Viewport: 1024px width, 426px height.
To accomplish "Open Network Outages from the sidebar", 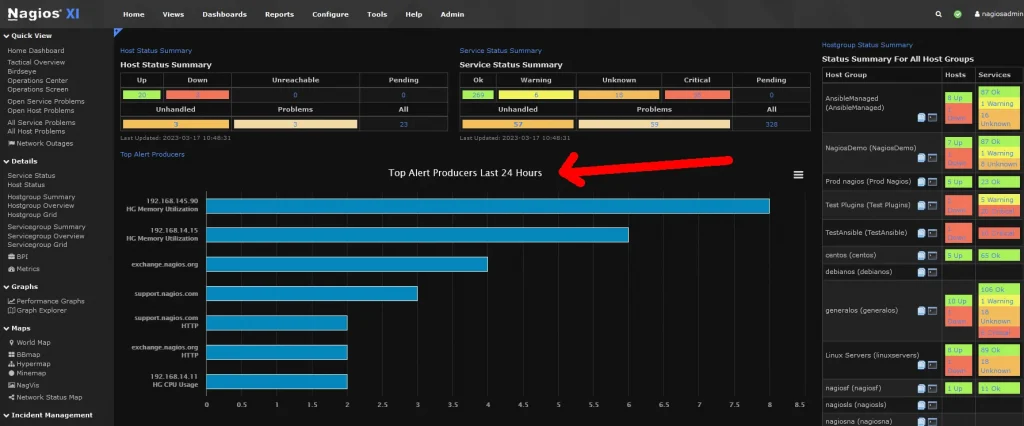I will coord(40,143).
